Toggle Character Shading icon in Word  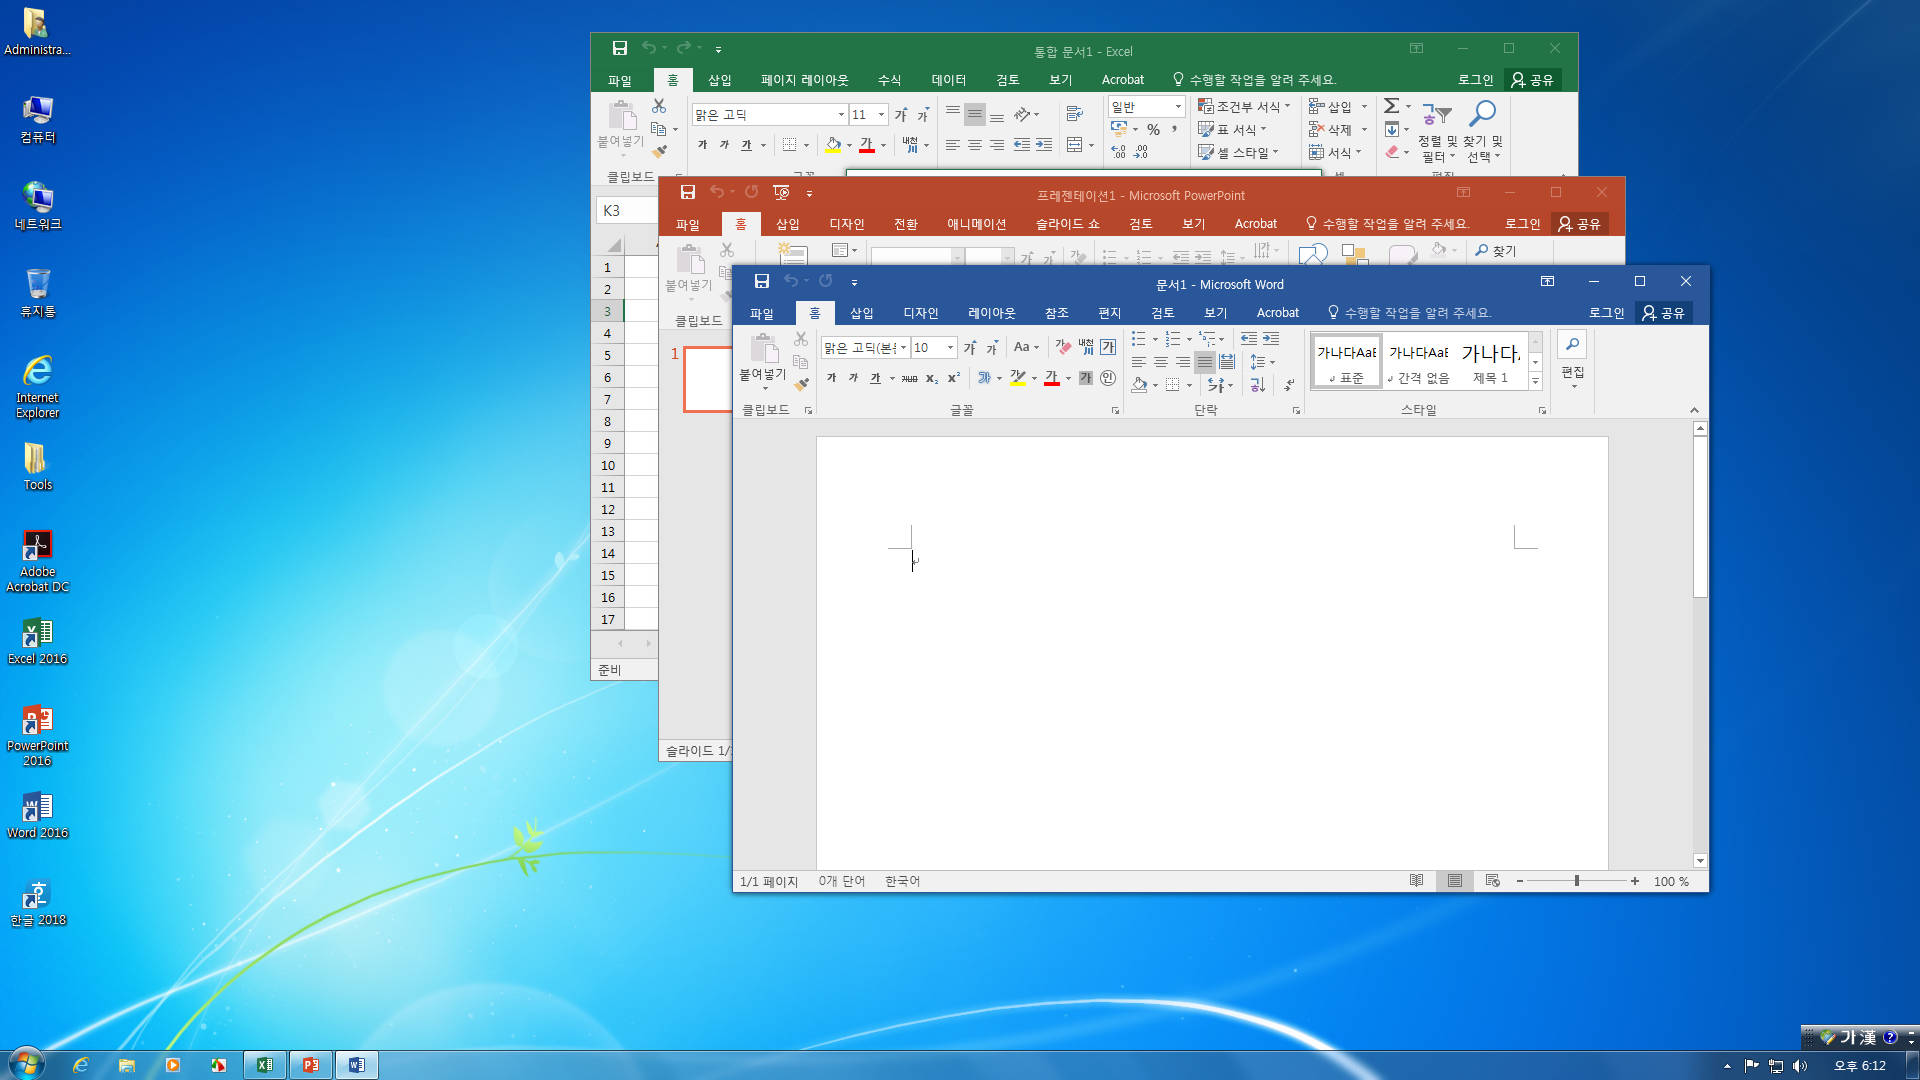pyautogui.click(x=1086, y=378)
